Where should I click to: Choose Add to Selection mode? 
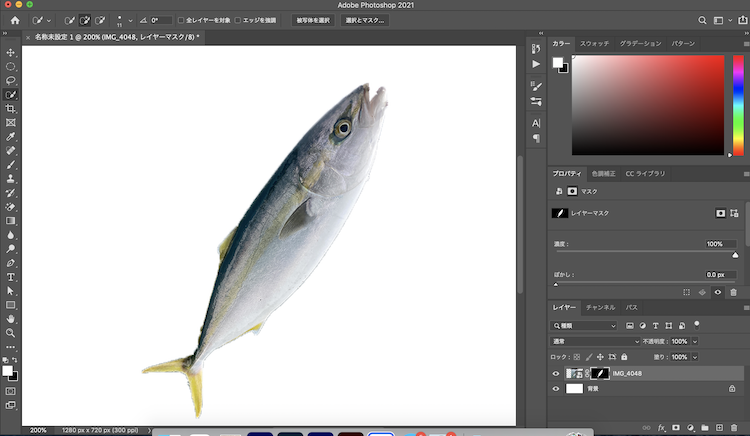click(85, 21)
